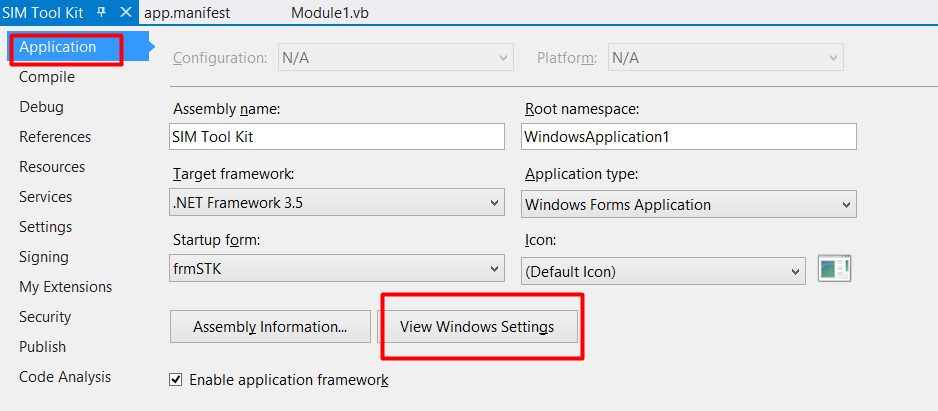Open the Compile settings page
The image size is (938, 411).
pyautogui.click(x=47, y=77)
